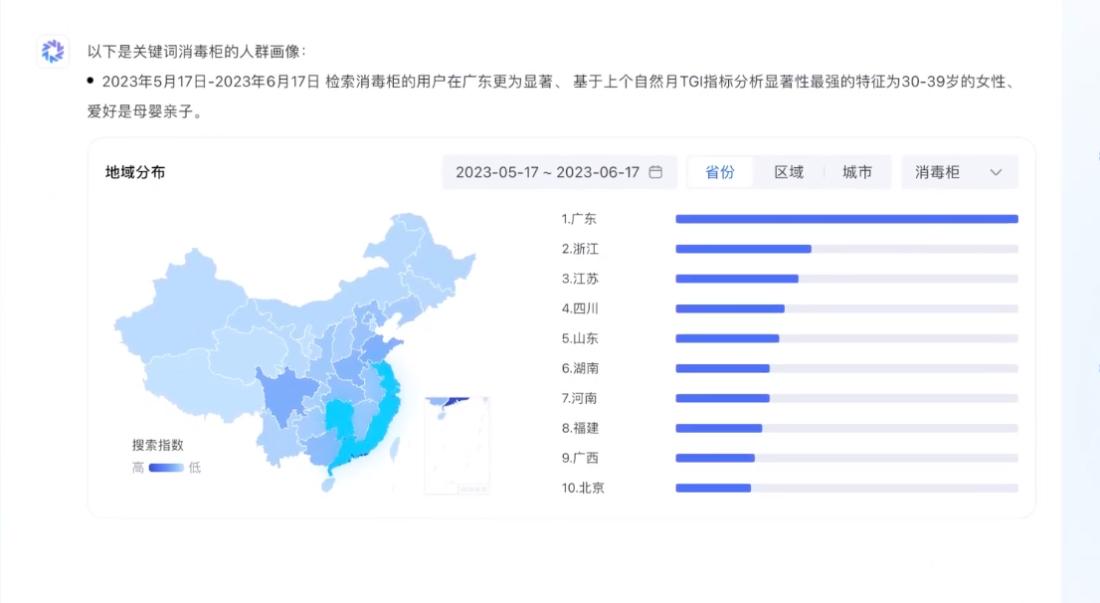Viewport: 1100px width, 603px height.
Task: Click the 搜索指数 legend label
Action: click(x=158, y=445)
